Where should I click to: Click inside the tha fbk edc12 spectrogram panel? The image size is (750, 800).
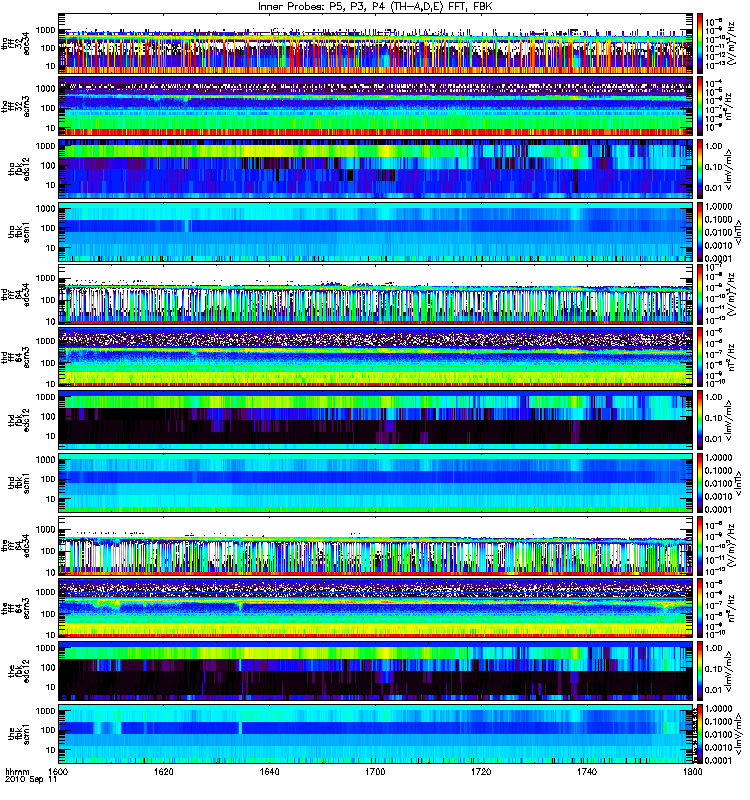point(375,169)
